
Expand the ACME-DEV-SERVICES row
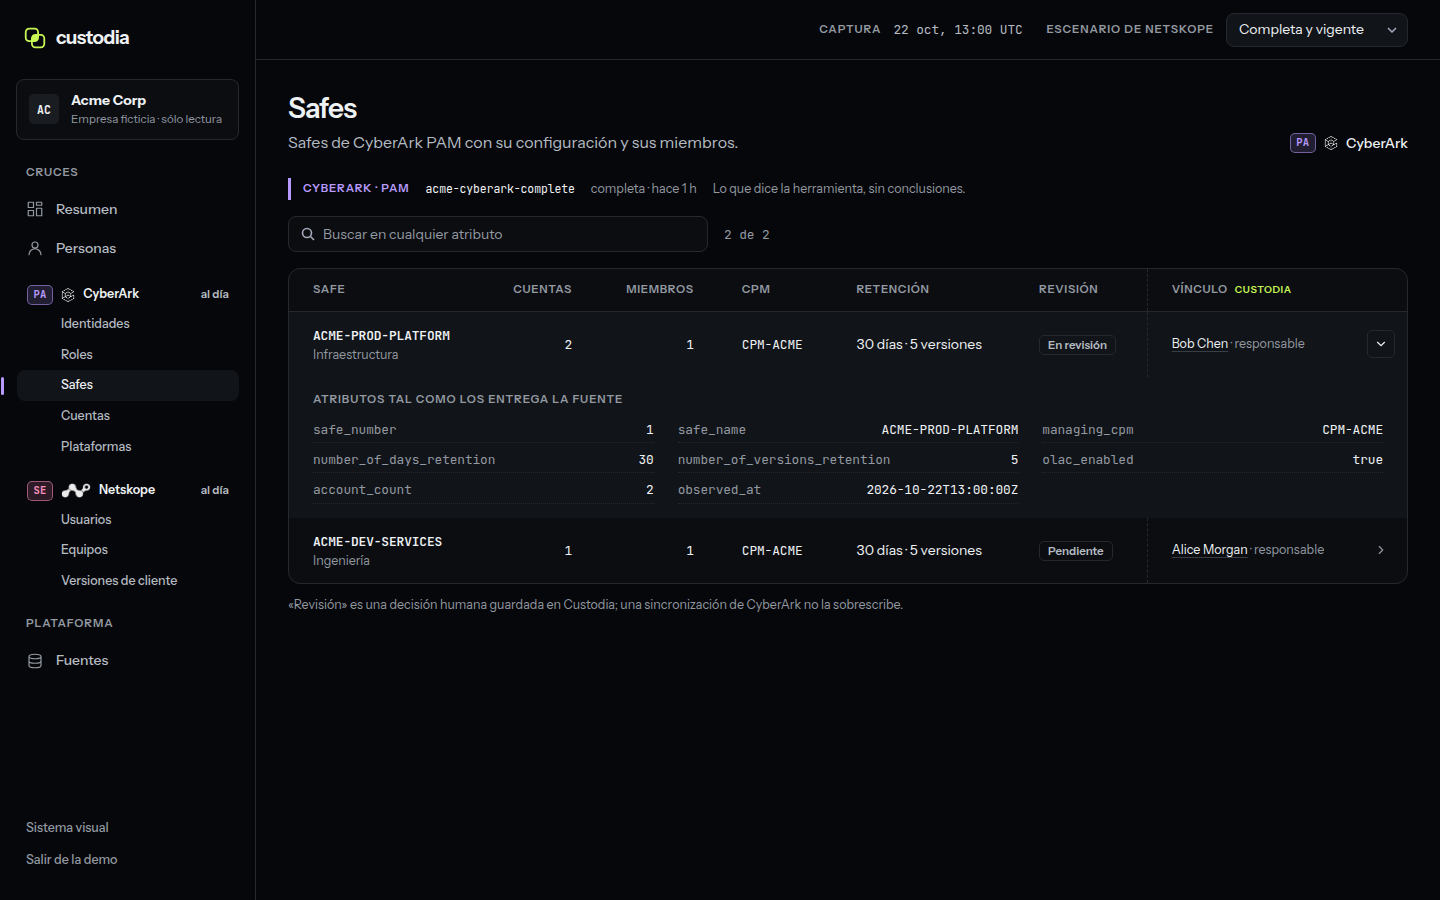[x=1381, y=550]
